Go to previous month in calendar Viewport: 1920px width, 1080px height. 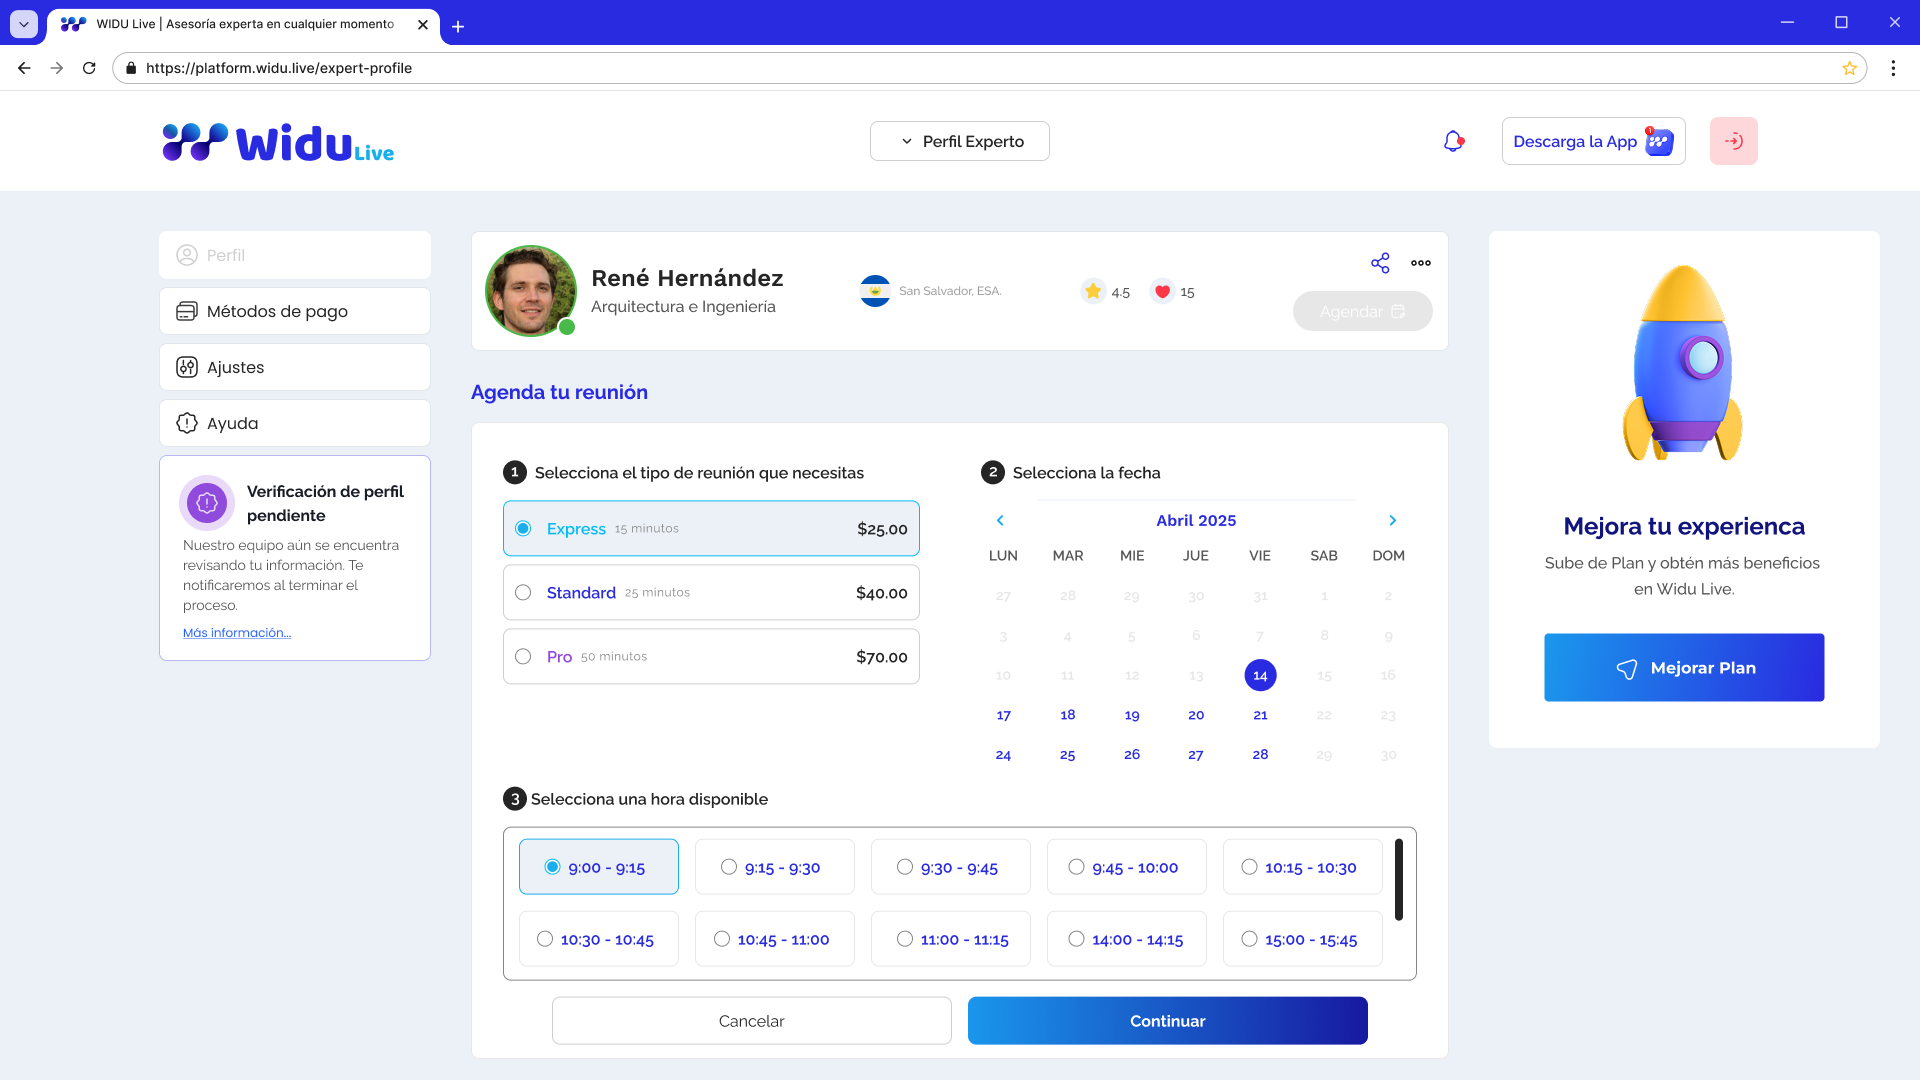point(1000,520)
